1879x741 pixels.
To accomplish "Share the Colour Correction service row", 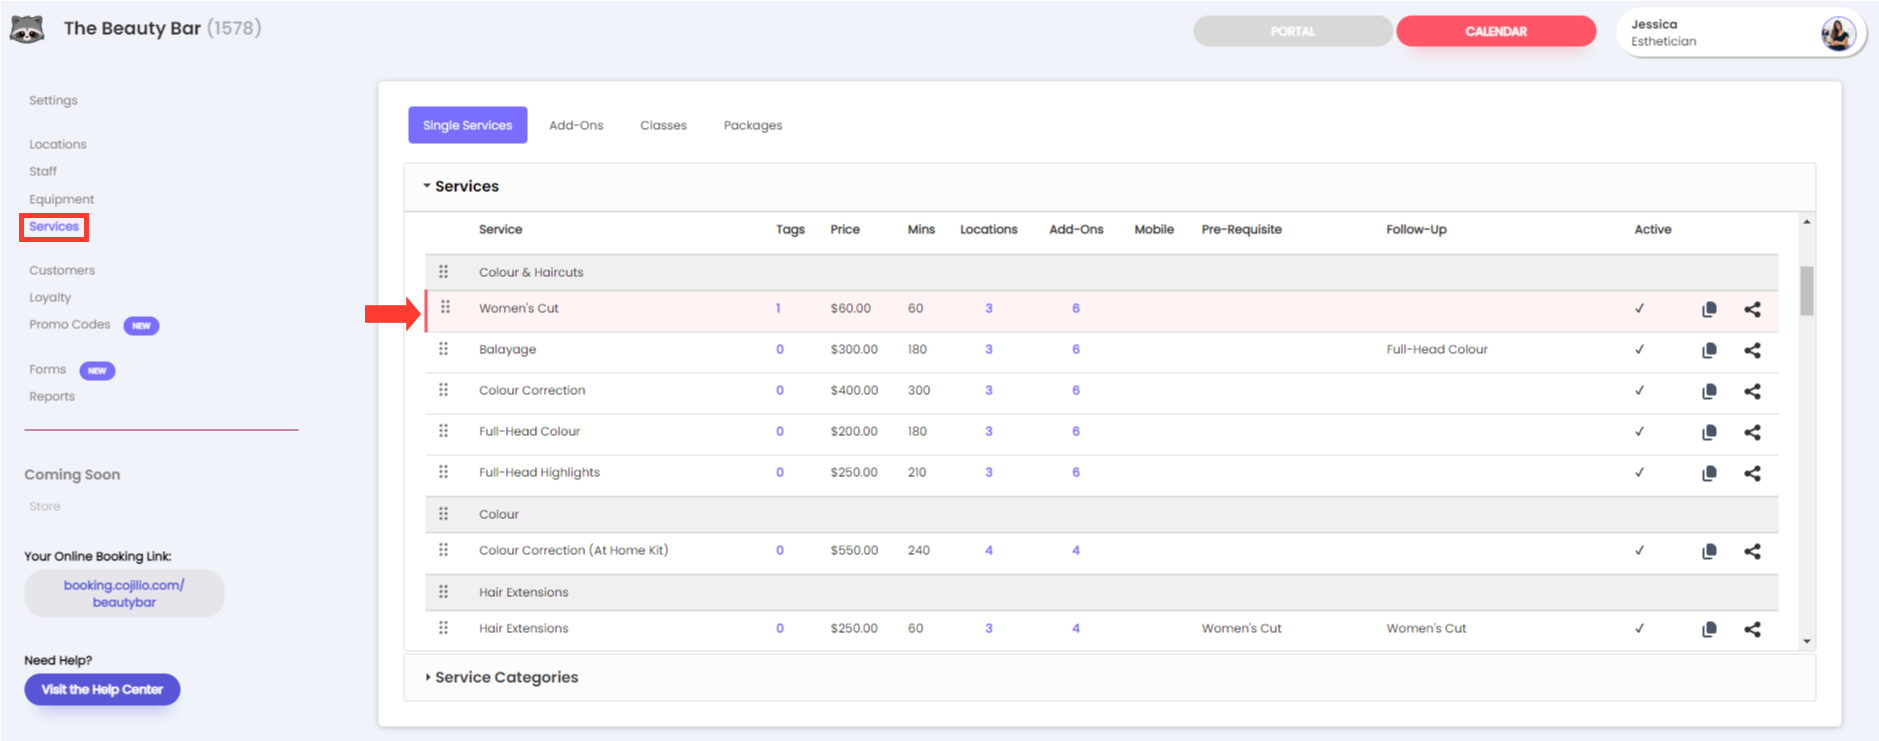I will (1752, 391).
